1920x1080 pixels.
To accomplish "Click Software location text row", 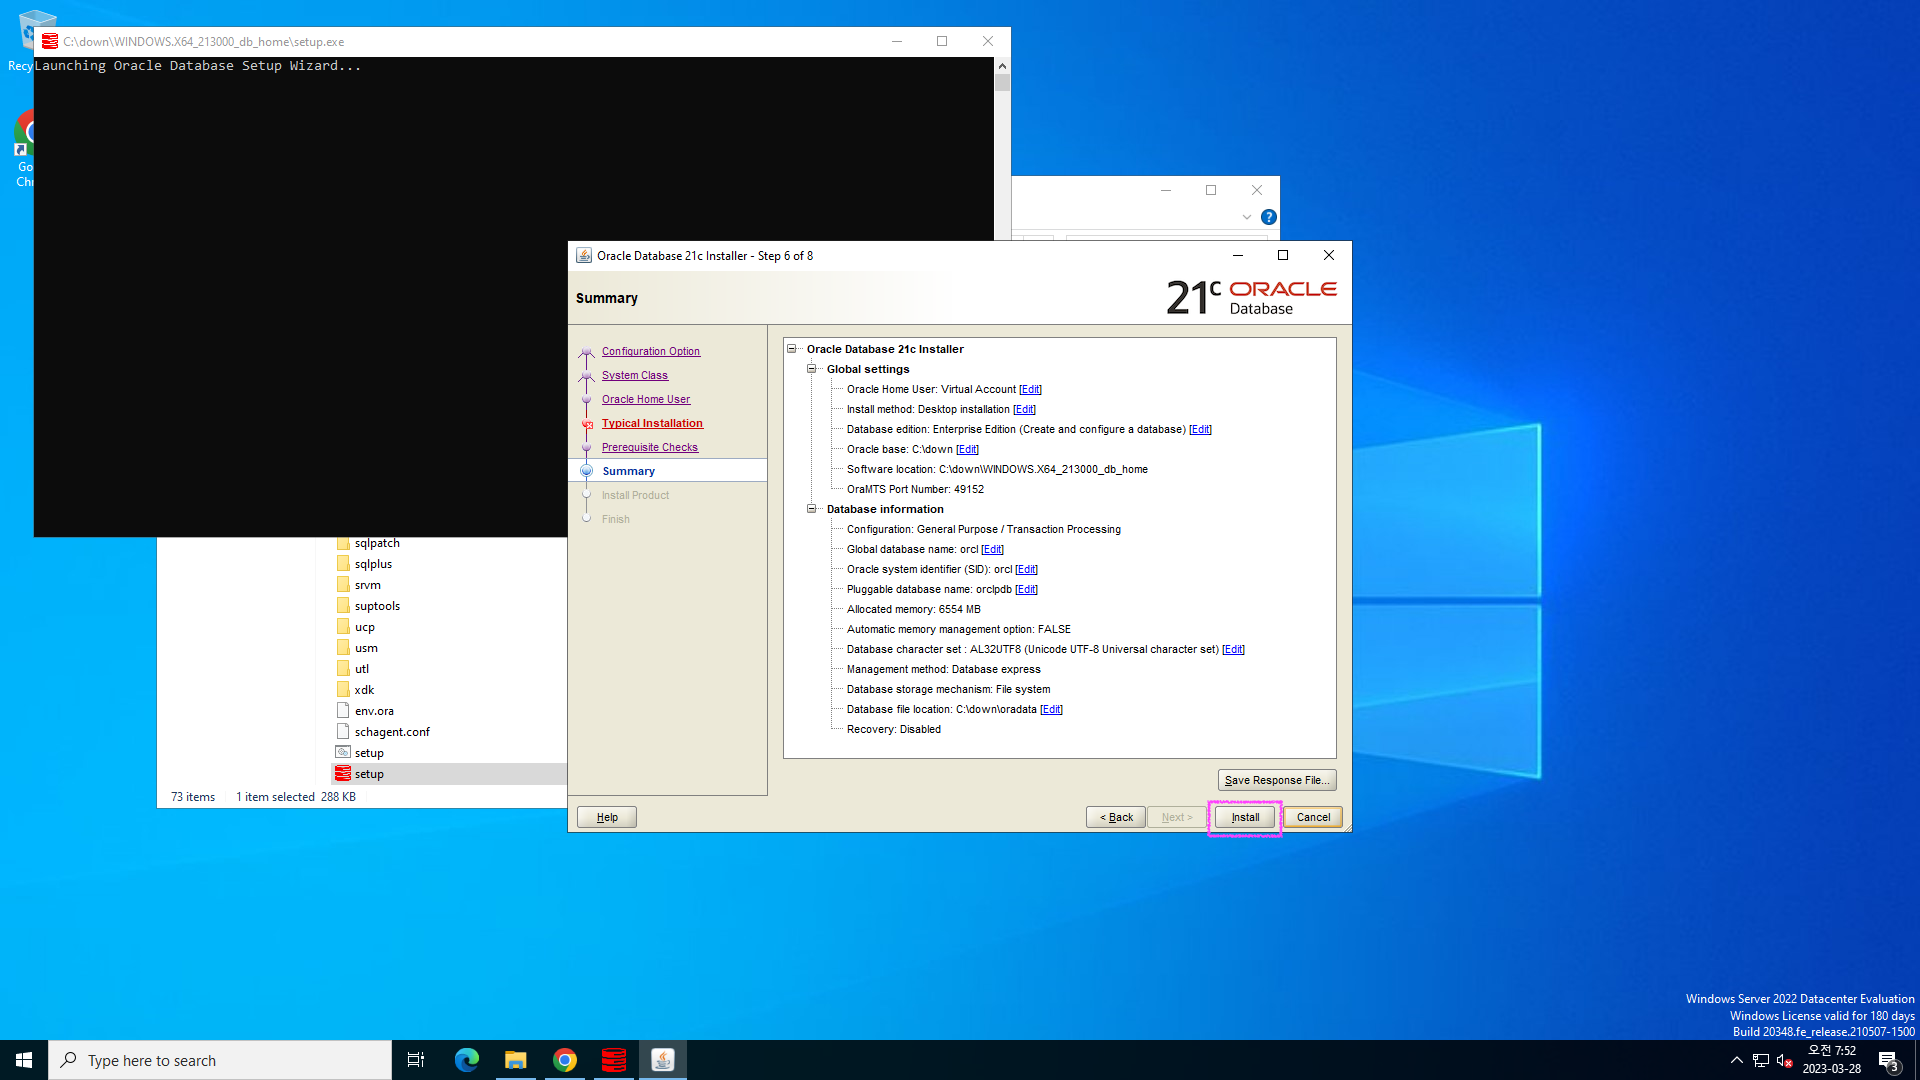I will 997,469.
